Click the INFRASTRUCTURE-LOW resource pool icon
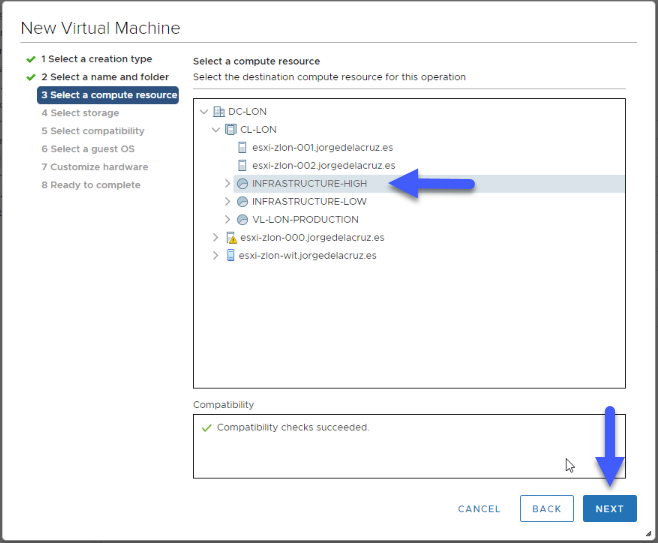Image resolution: width=658 pixels, height=543 pixels. [243, 201]
